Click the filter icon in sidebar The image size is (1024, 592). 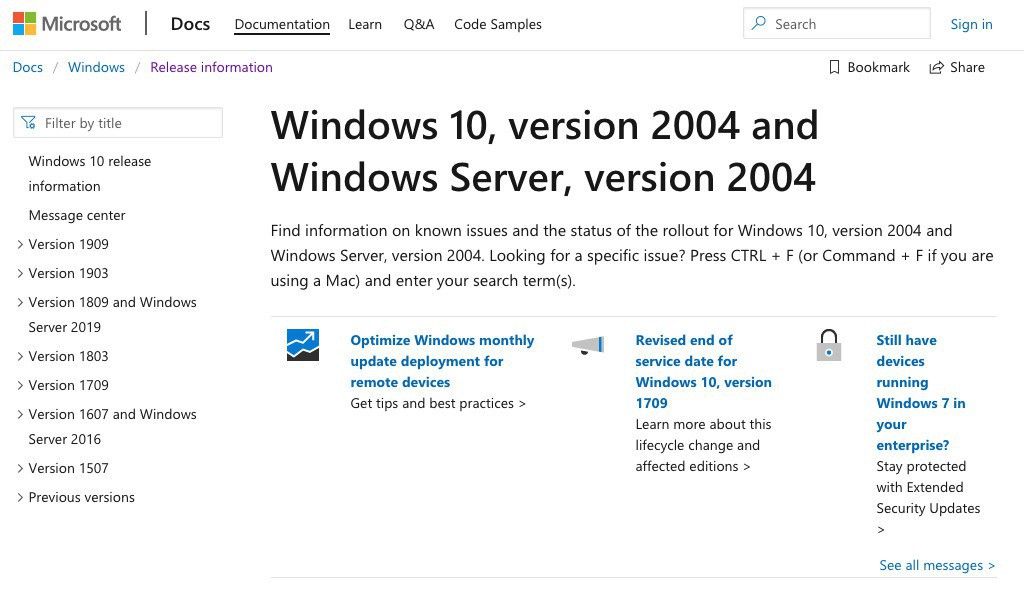pyautogui.click(x=28, y=123)
